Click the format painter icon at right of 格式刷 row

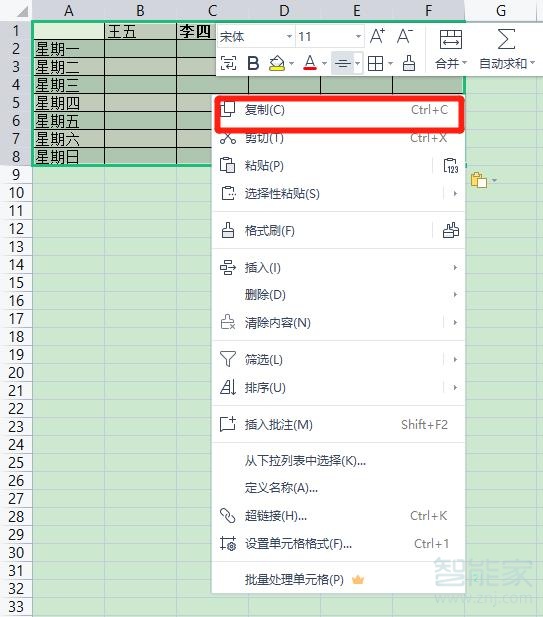pyautogui.click(x=451, y=231)
